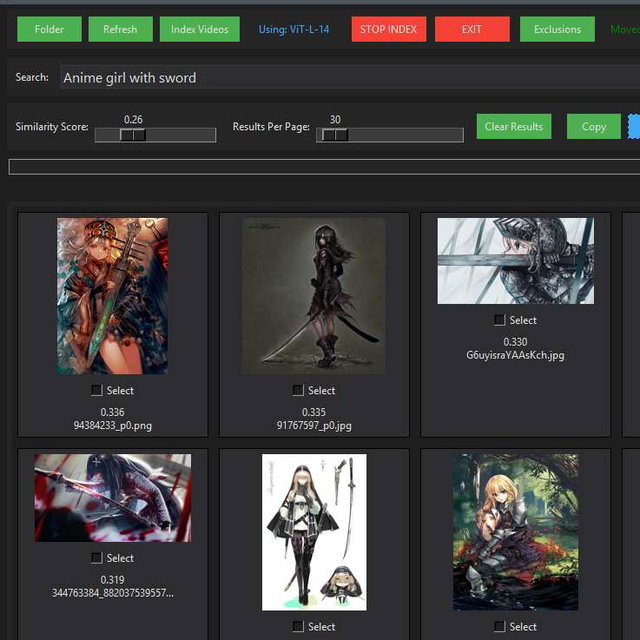The image size is (640, 640).
Task: Open the blonde knight forest thumbnail
Action: (x=516, y=532)
